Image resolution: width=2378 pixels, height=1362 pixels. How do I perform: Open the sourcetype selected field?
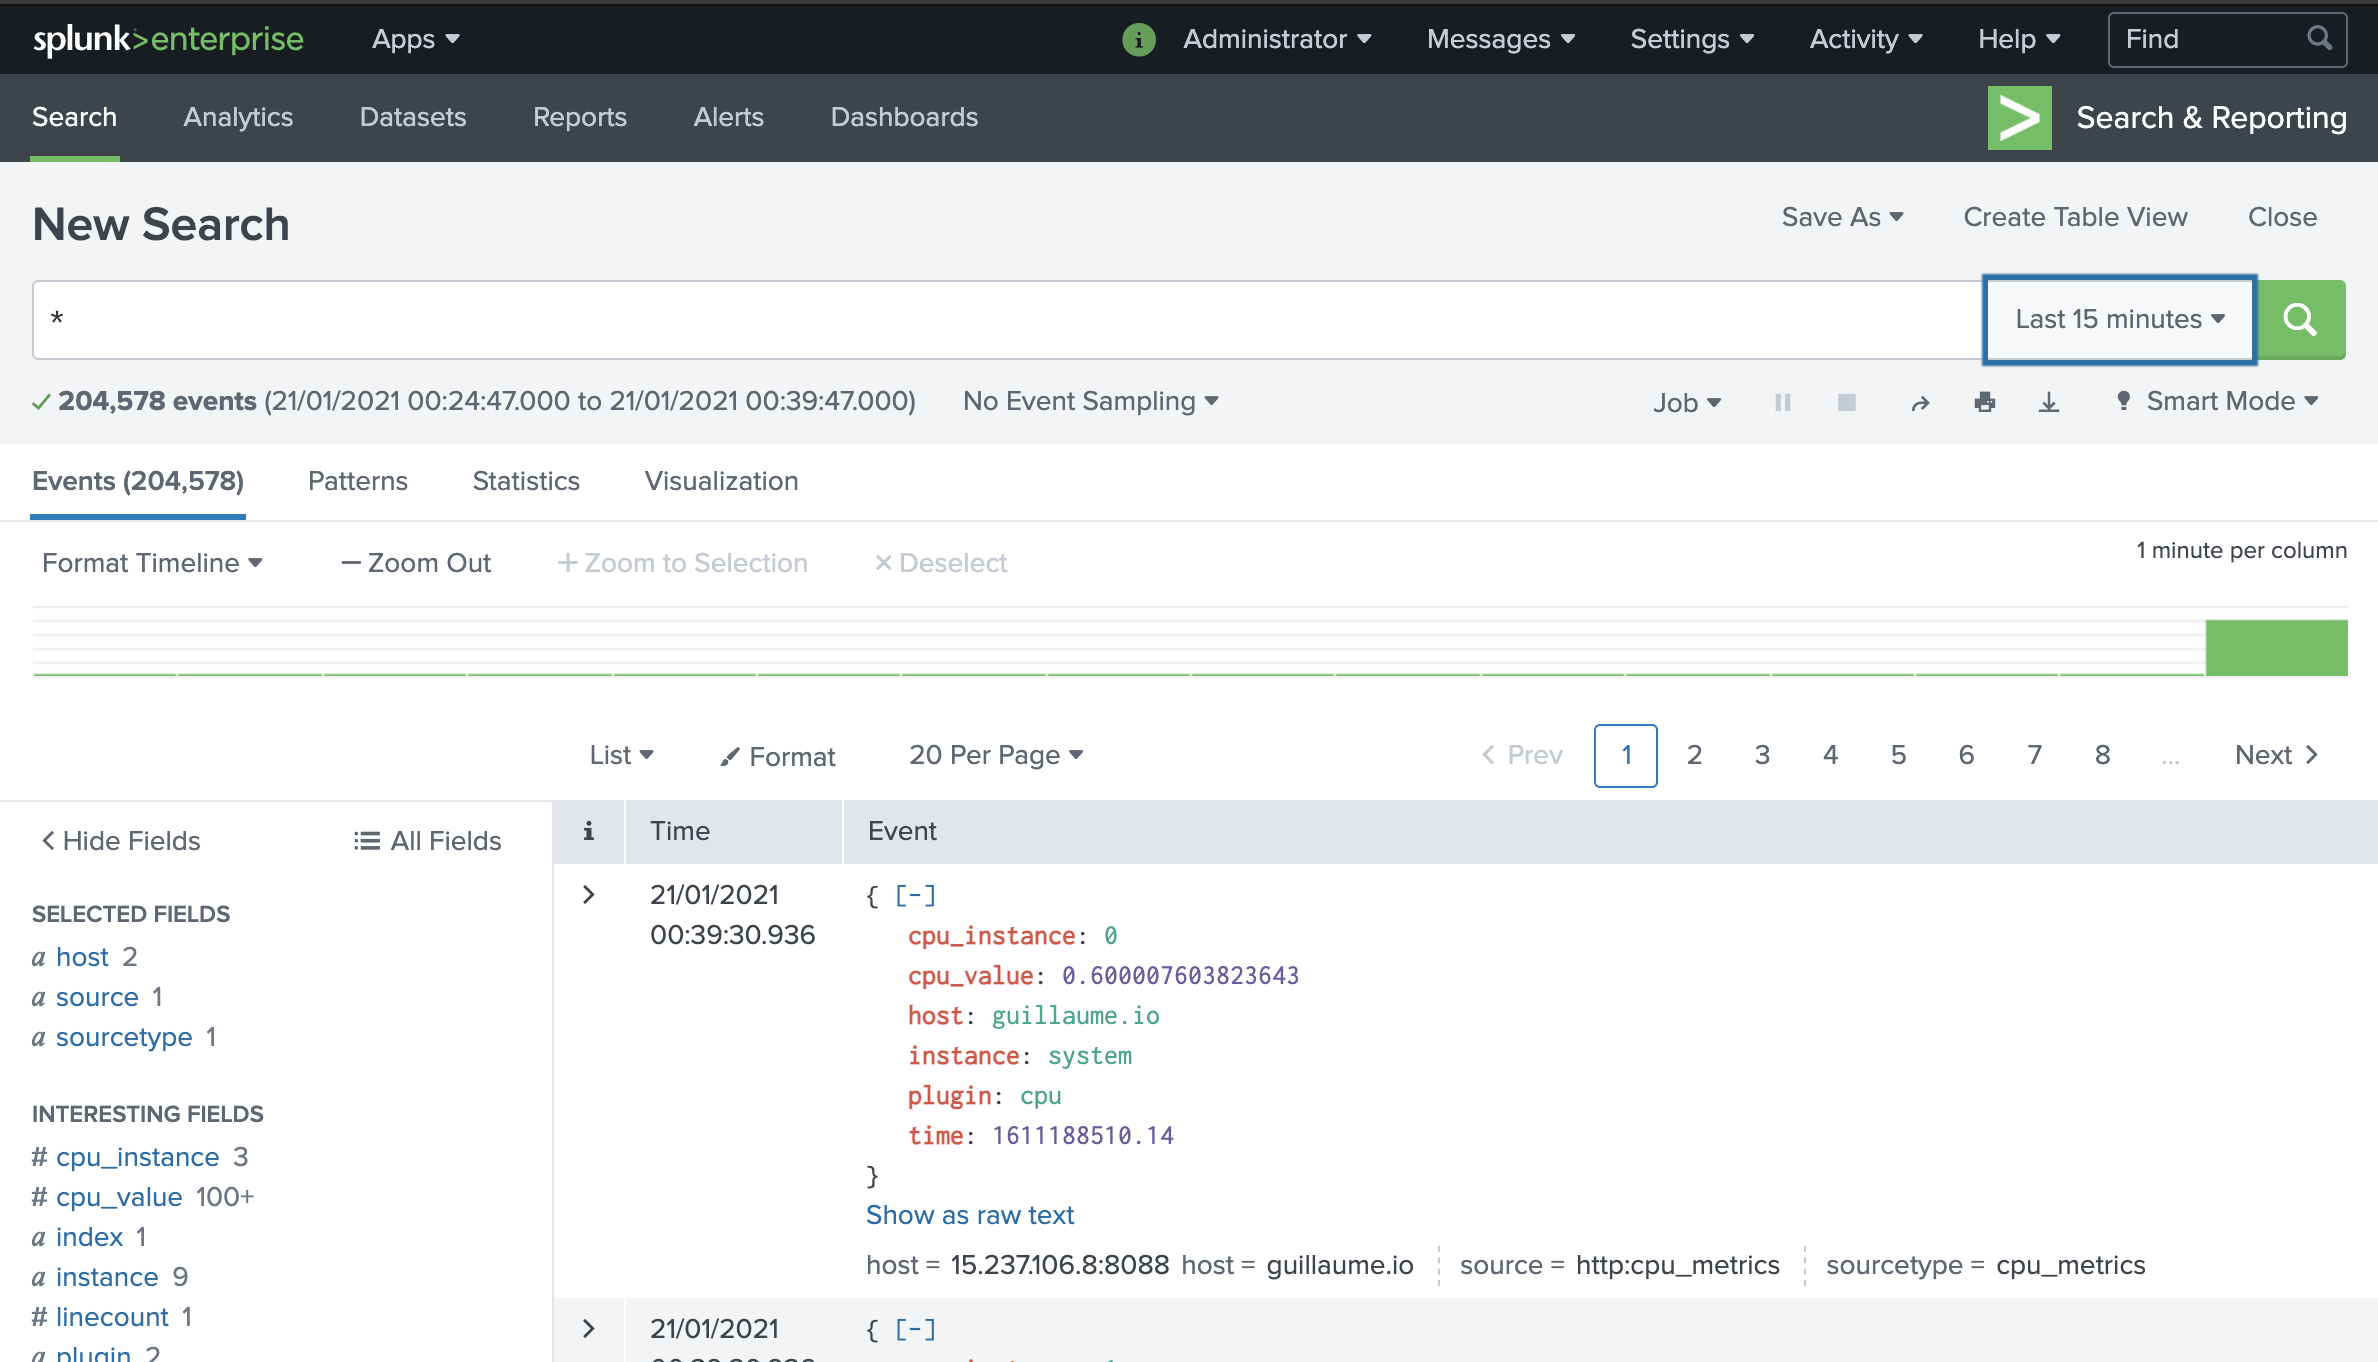tap(124, 1037)
